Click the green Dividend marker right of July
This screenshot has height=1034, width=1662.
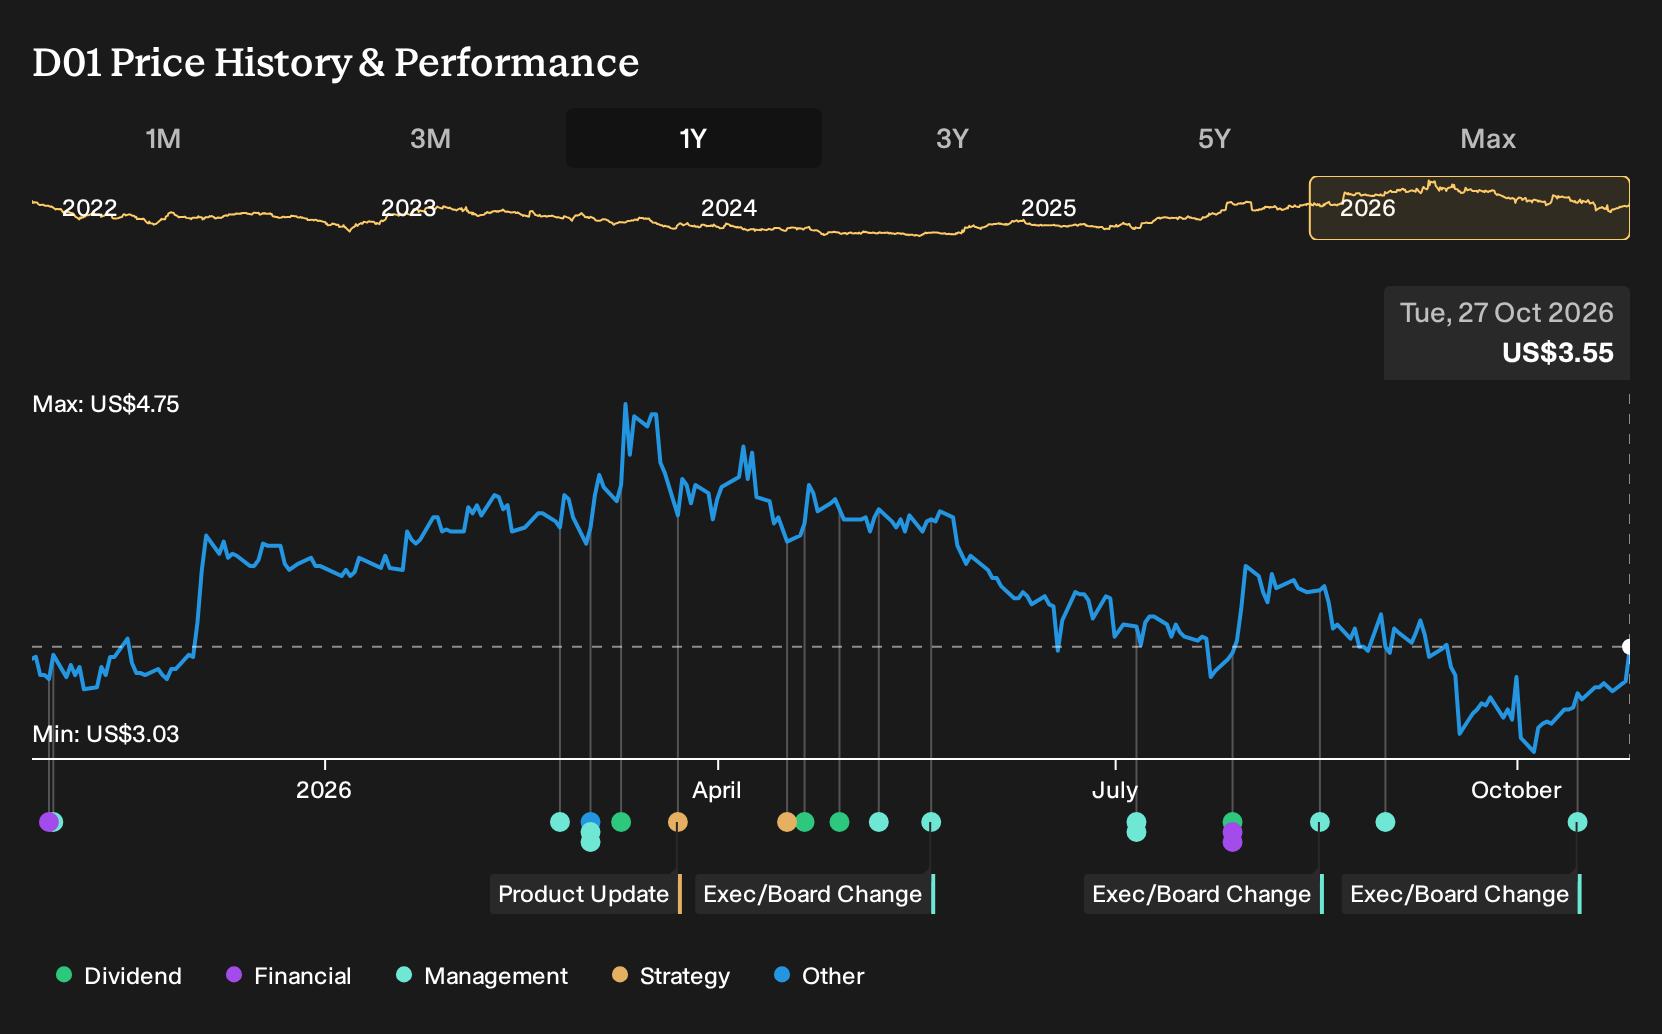coord(1232,821)
